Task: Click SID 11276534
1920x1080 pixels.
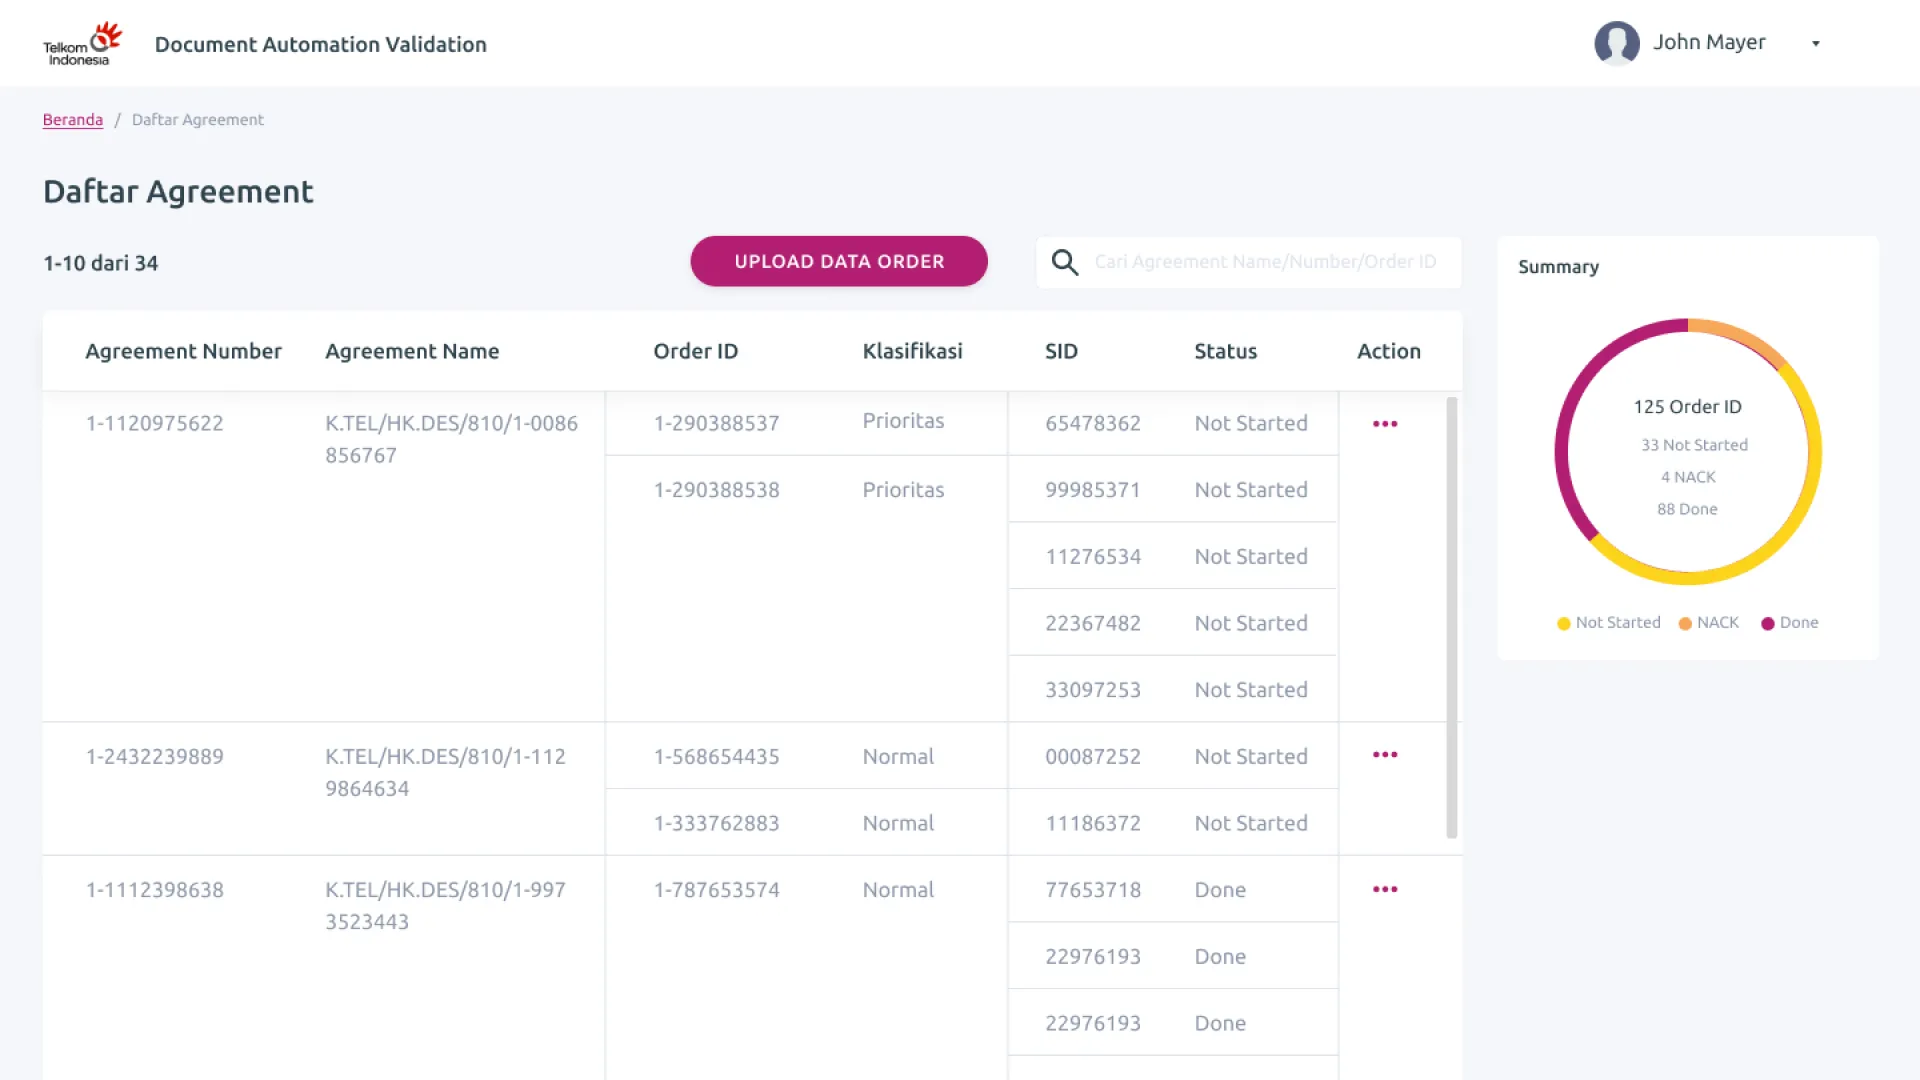Action: (x=1093, y=556)
